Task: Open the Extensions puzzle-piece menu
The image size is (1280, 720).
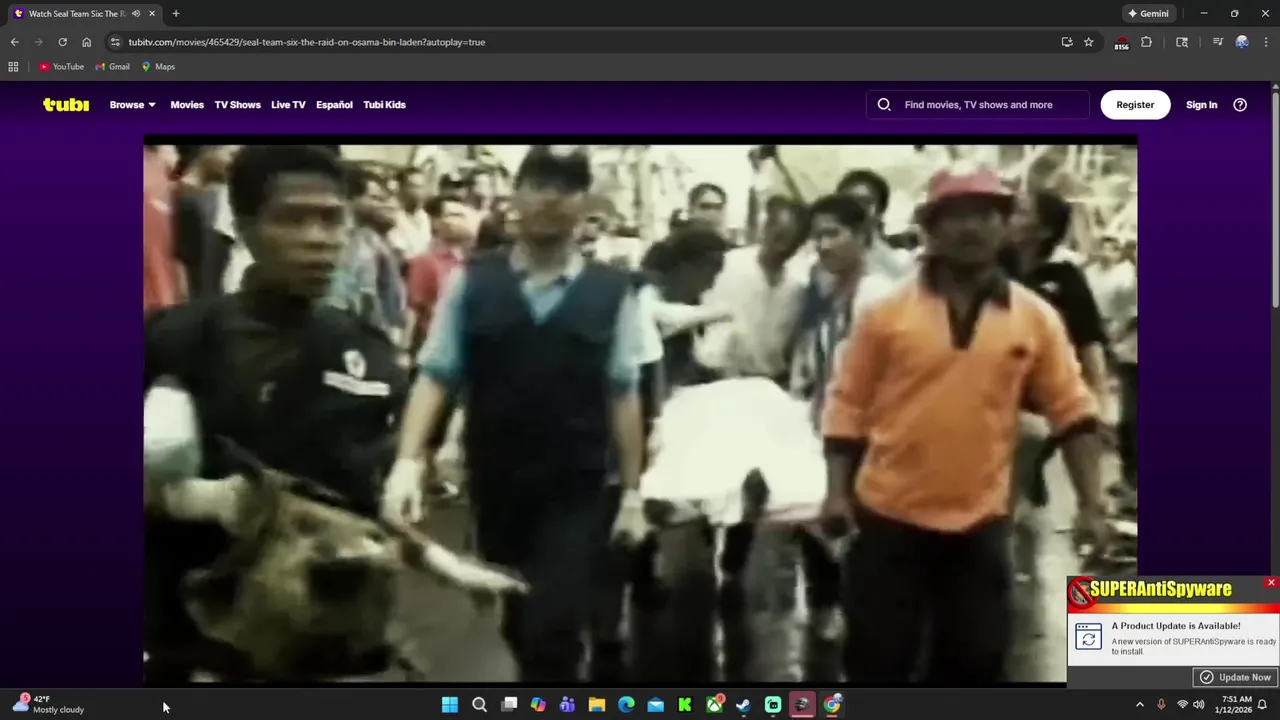Action: [1146, 42]
